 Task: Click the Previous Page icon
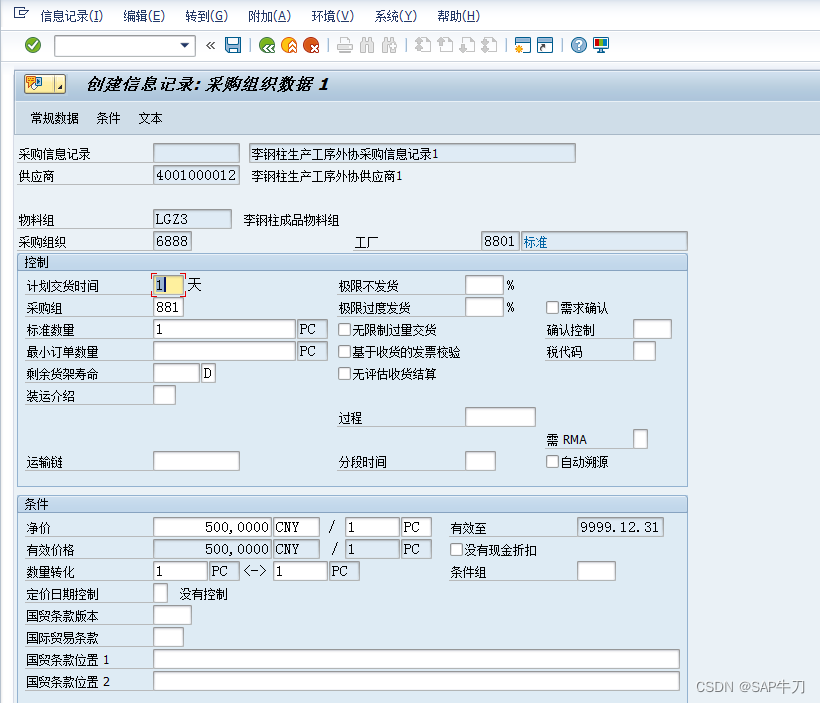coord(445,46)
